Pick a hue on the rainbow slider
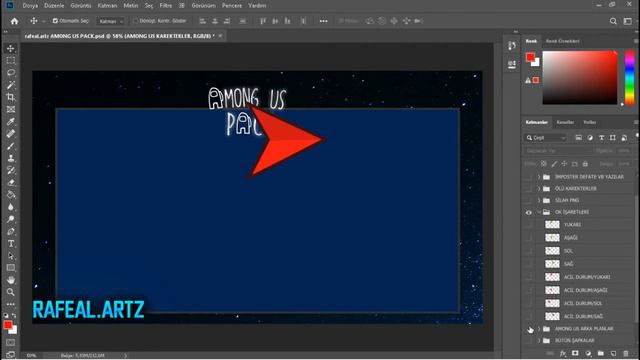Viewport: 640px width, 360px height. (x=630, y=78)
